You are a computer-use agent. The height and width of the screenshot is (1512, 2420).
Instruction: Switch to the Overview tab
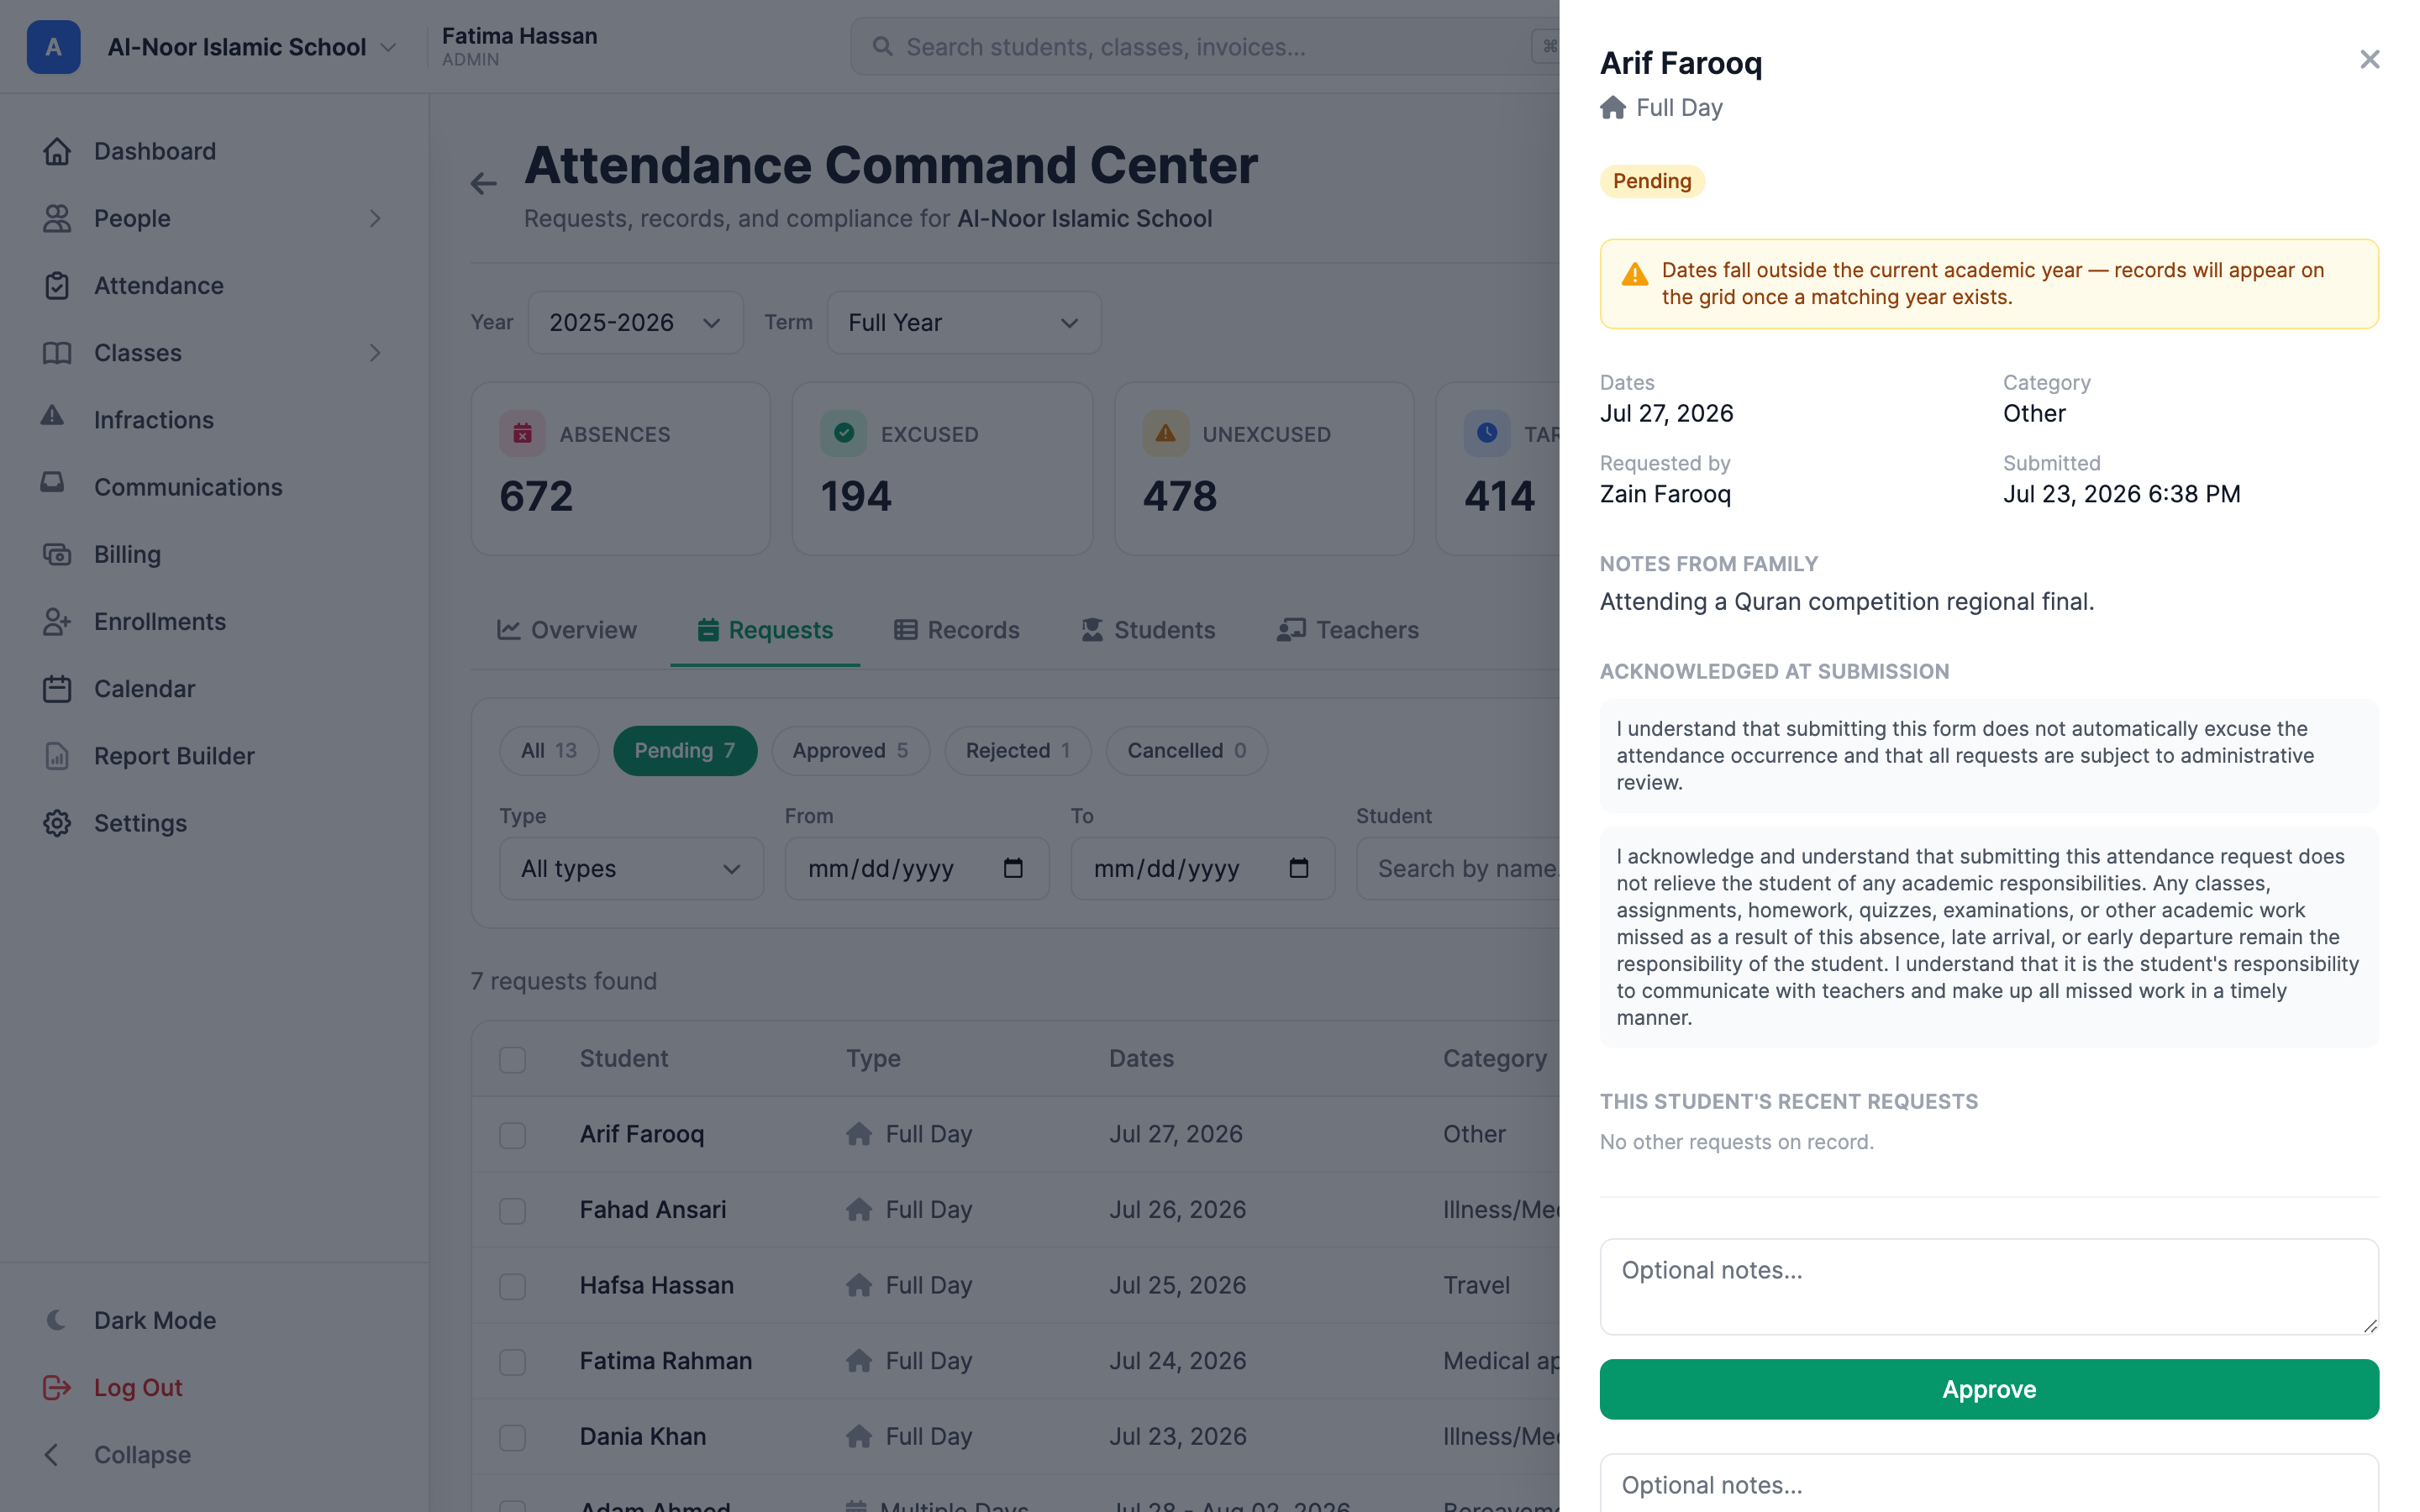pyautogui.click(x=567, y=630)
